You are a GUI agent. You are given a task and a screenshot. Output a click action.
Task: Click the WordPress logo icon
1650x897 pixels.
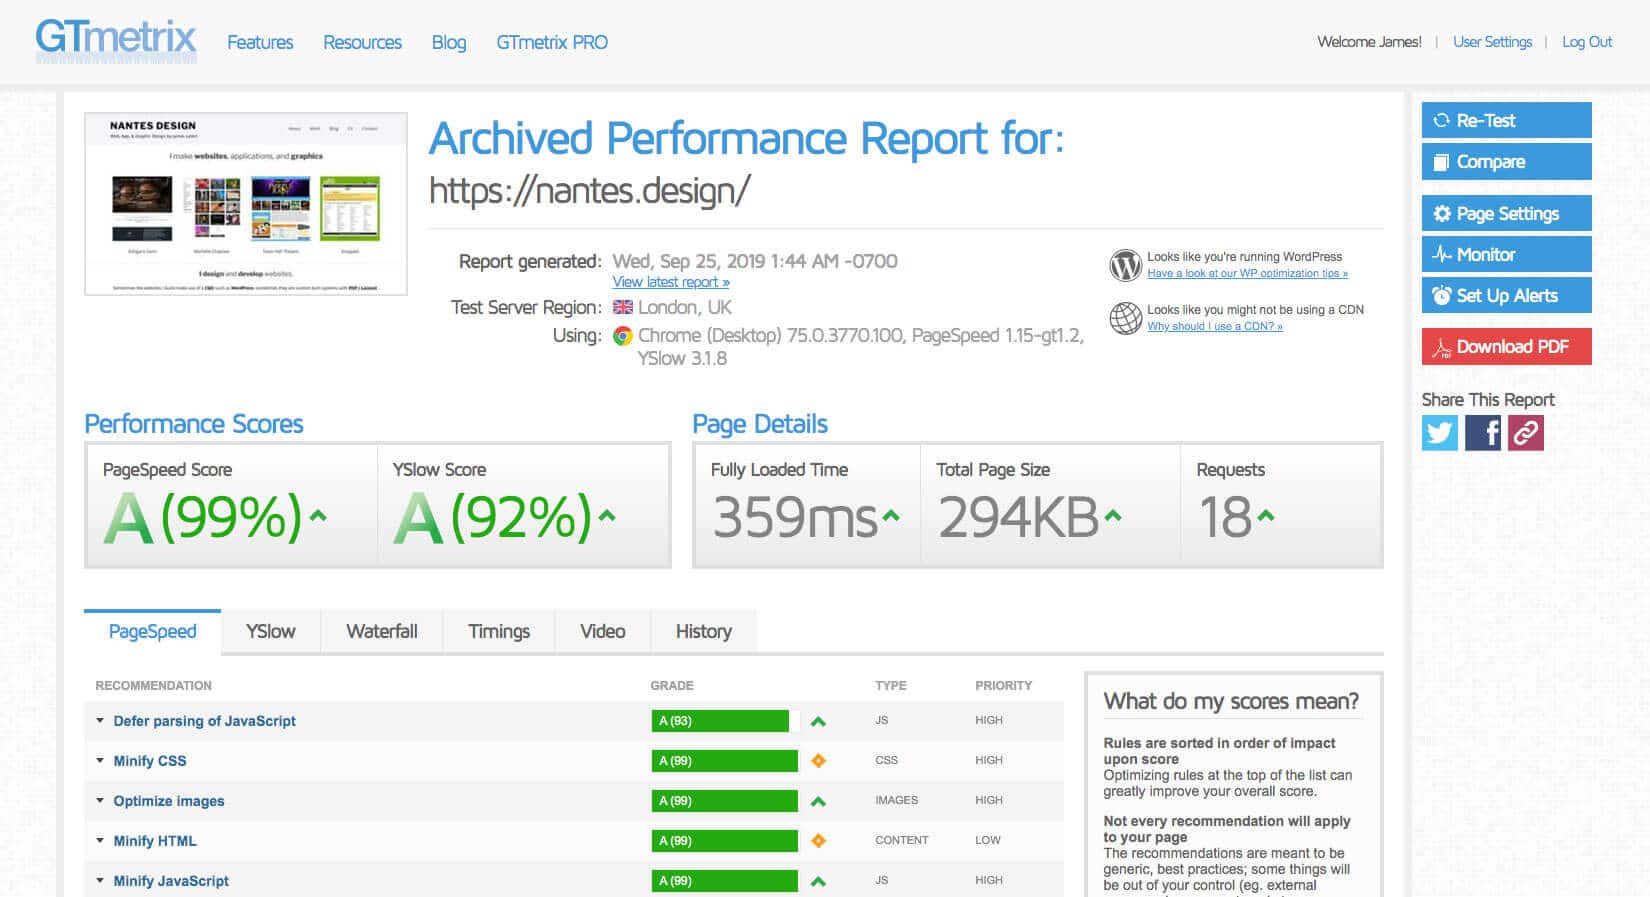[1126, 265]
